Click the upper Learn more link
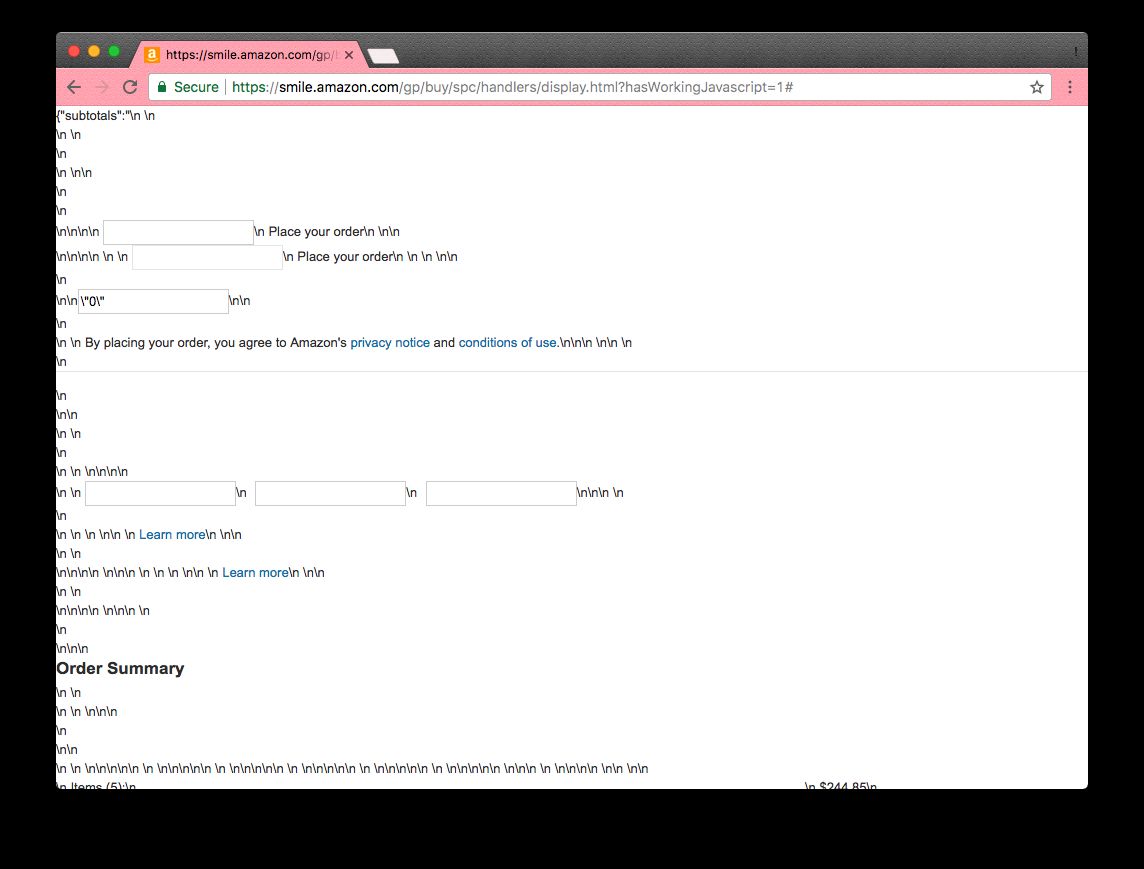This screenshot has width=1144, height=869. click(171, 535)
